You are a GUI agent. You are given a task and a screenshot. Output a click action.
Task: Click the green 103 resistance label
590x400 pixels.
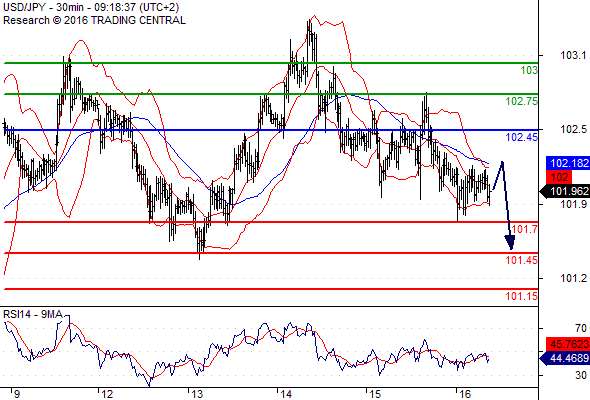(x=529, y=70)
